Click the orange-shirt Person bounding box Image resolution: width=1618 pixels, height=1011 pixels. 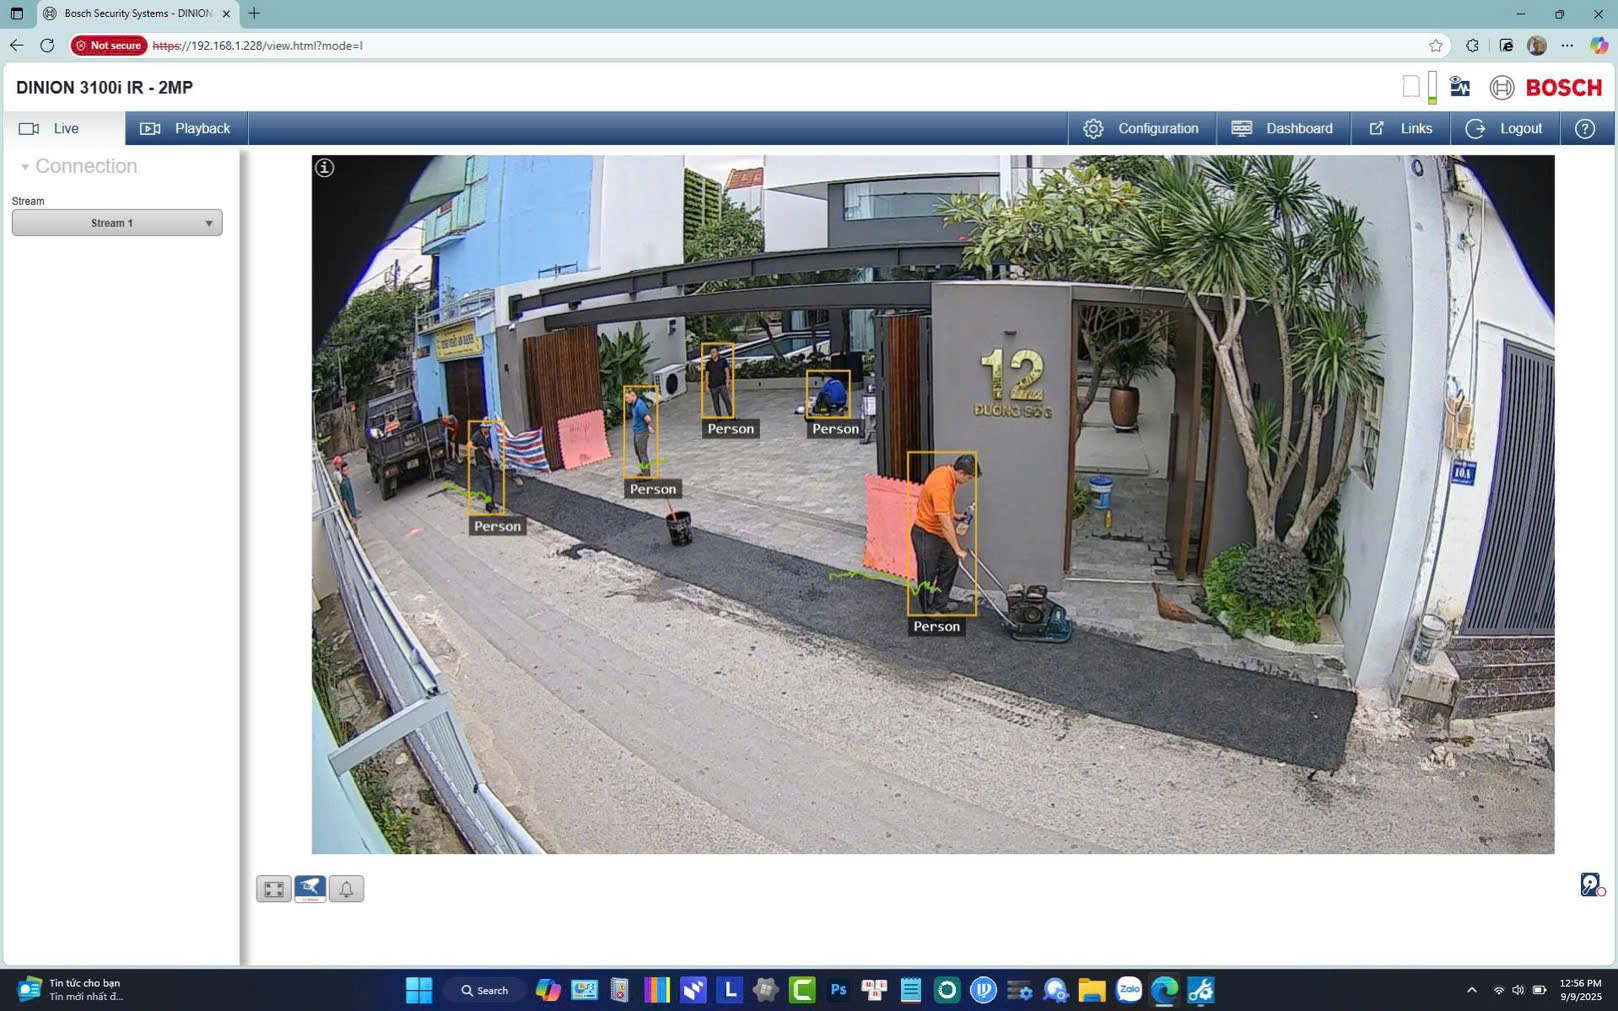[x=941, y=534]
